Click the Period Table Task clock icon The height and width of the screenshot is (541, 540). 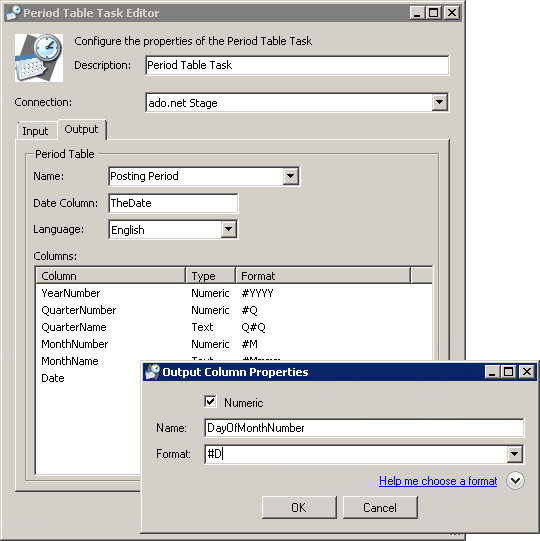[39, 58]
